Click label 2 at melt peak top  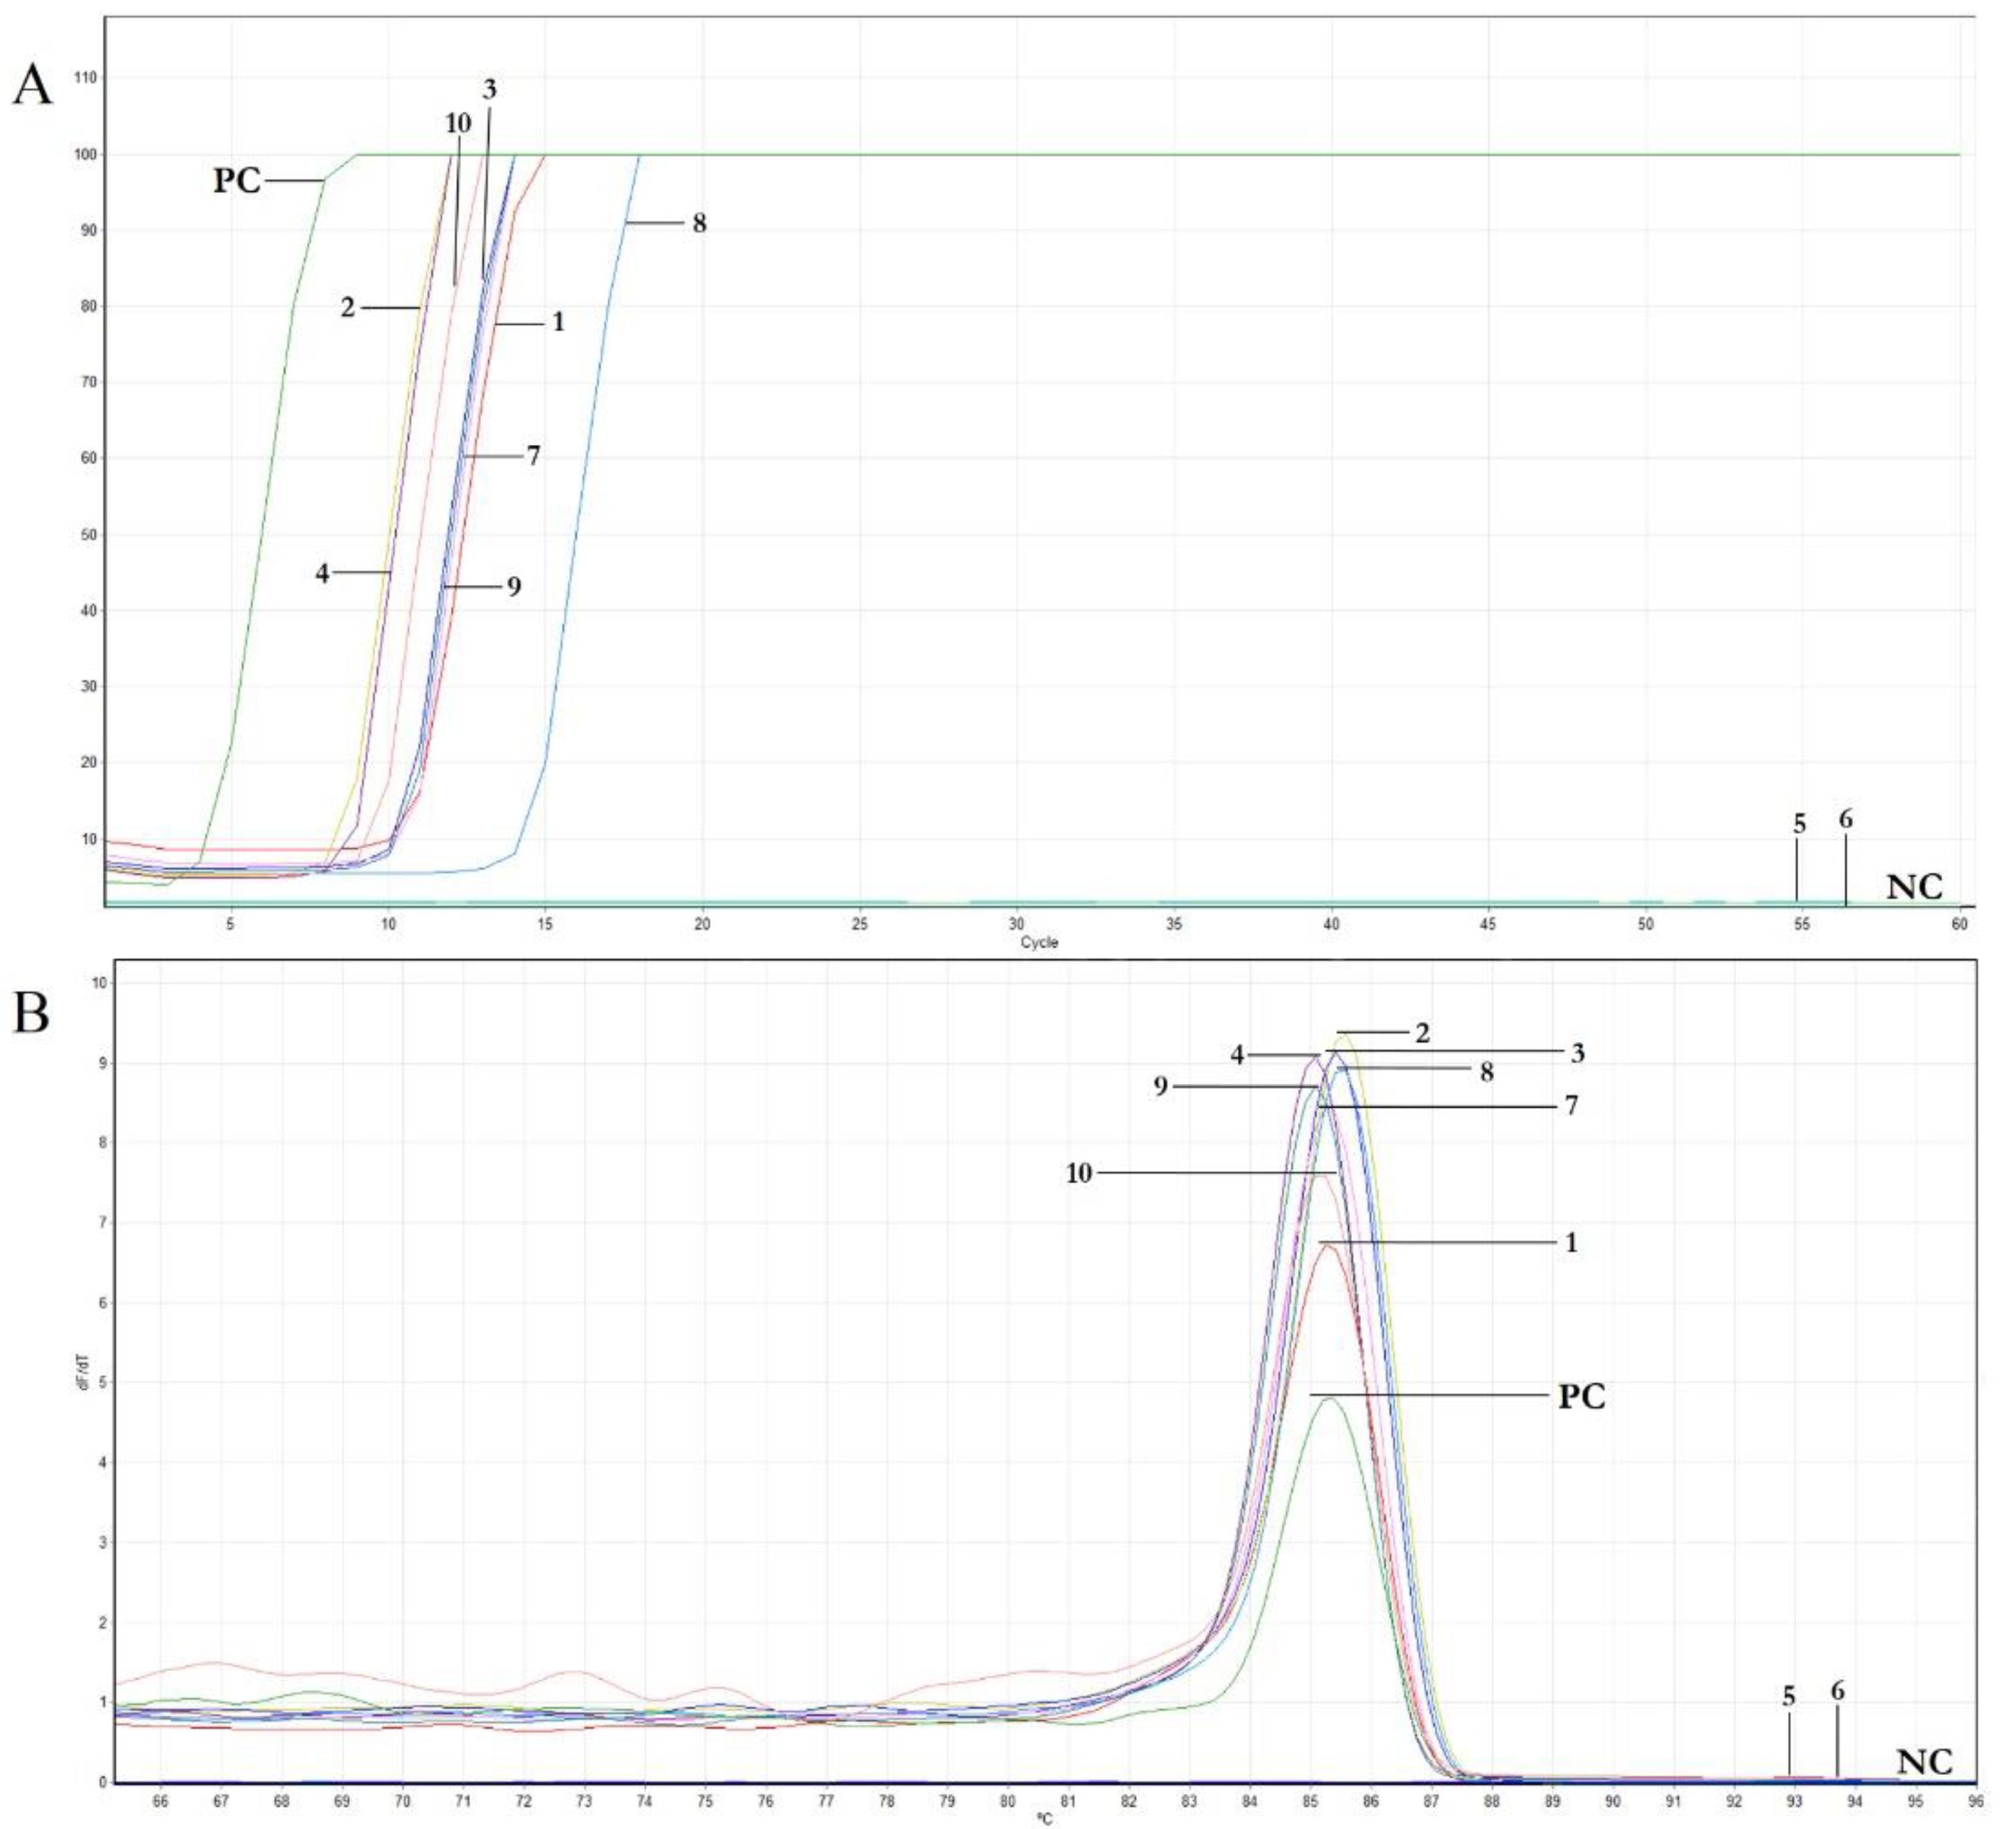pos(1422,1033)
